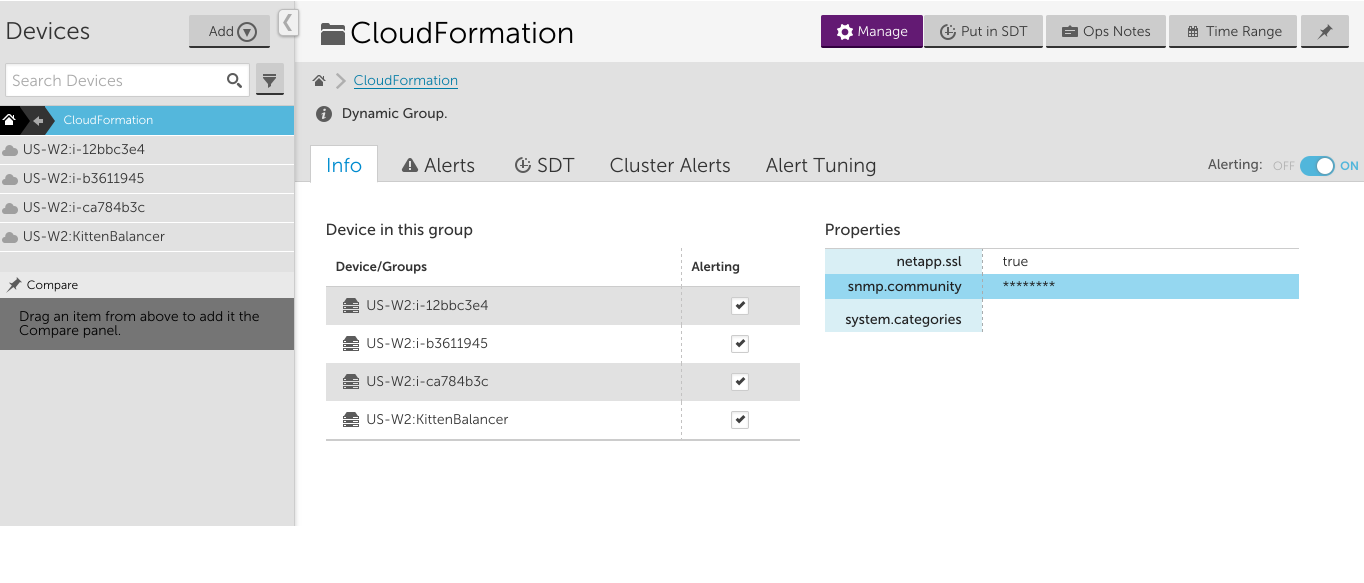Select US-W2:i-ca784b3c in the sidebar

(x=147, y=208)
